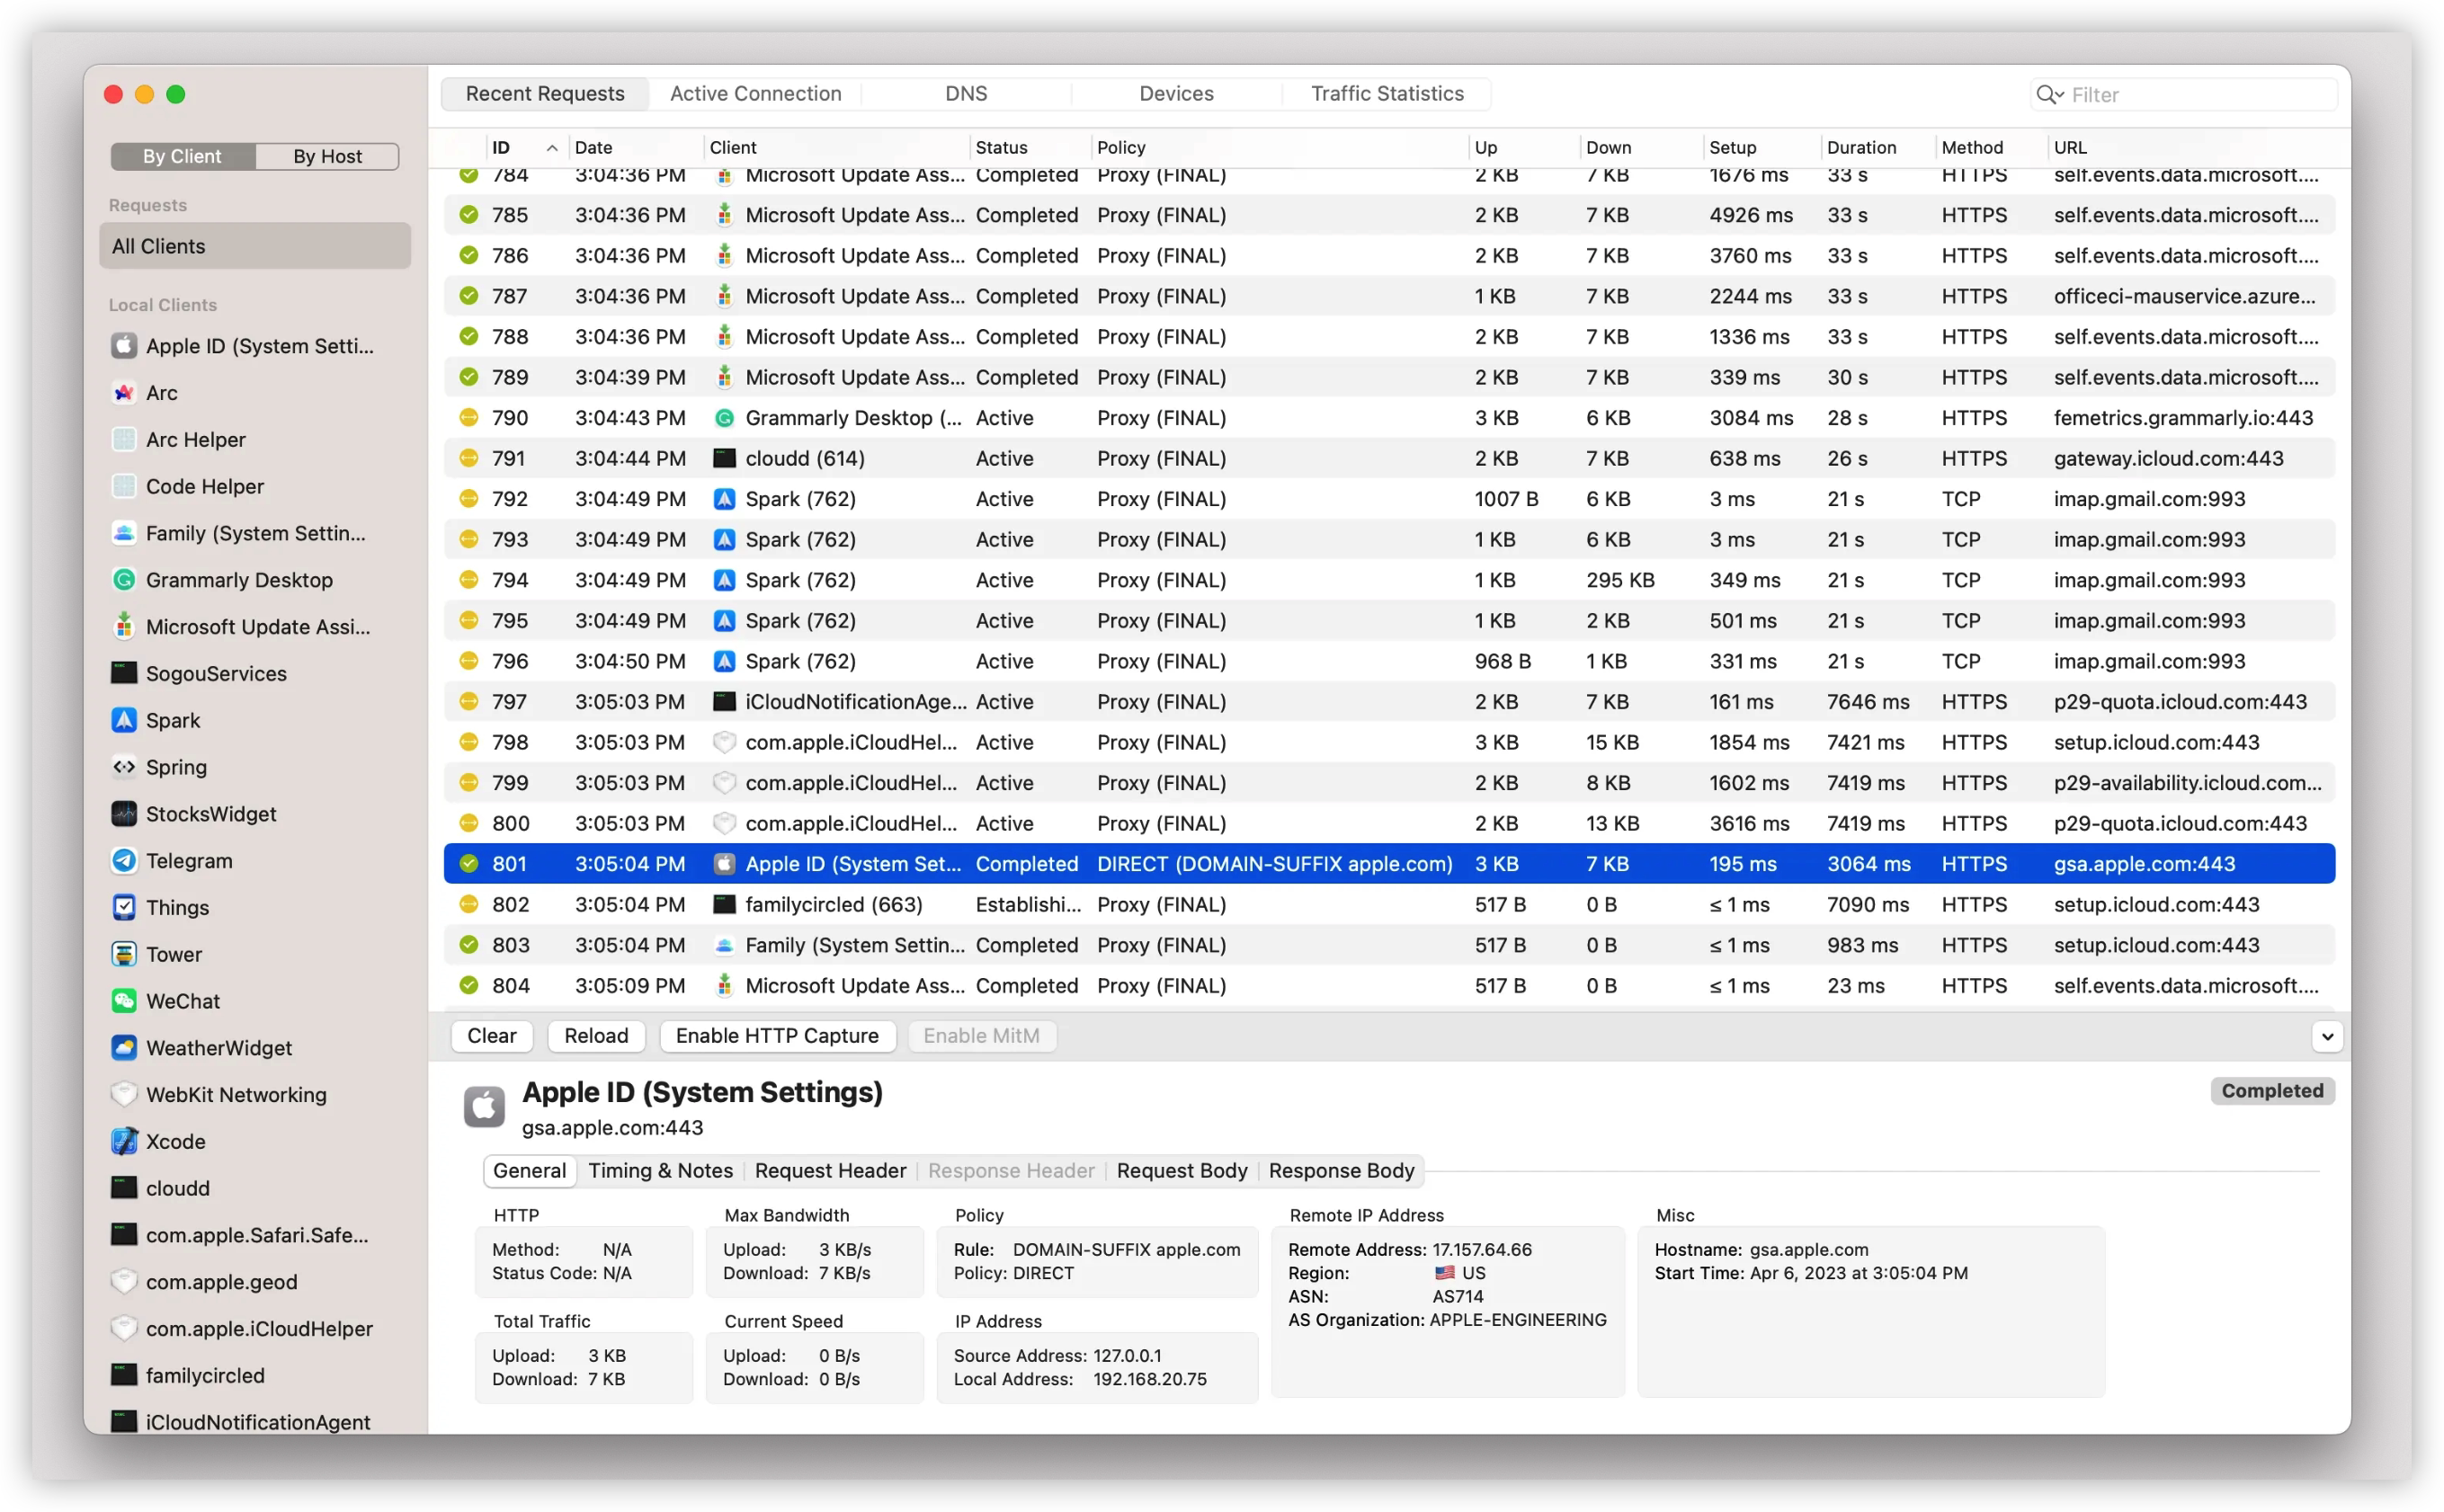The height and width of the screenshot is (1512, 2444).
Task: Select the Spark mail client icon
Action: coord(124,720)
